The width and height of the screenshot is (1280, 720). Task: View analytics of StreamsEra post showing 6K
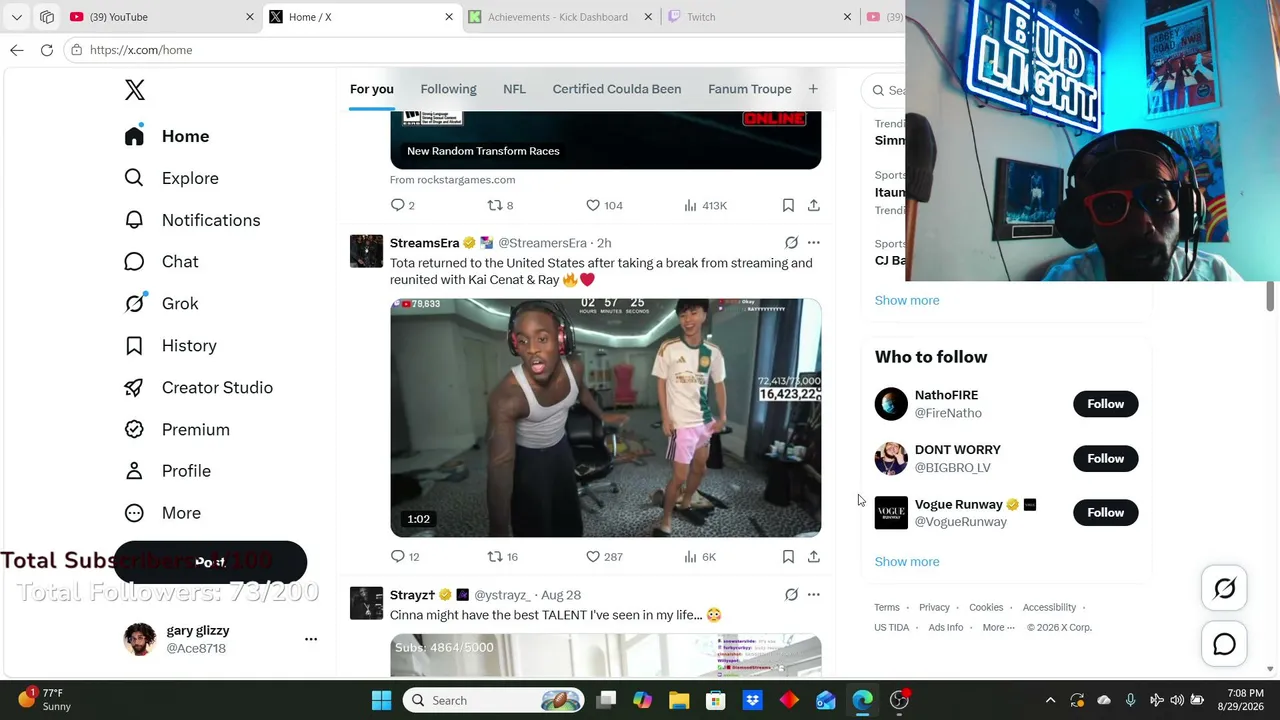690,556
